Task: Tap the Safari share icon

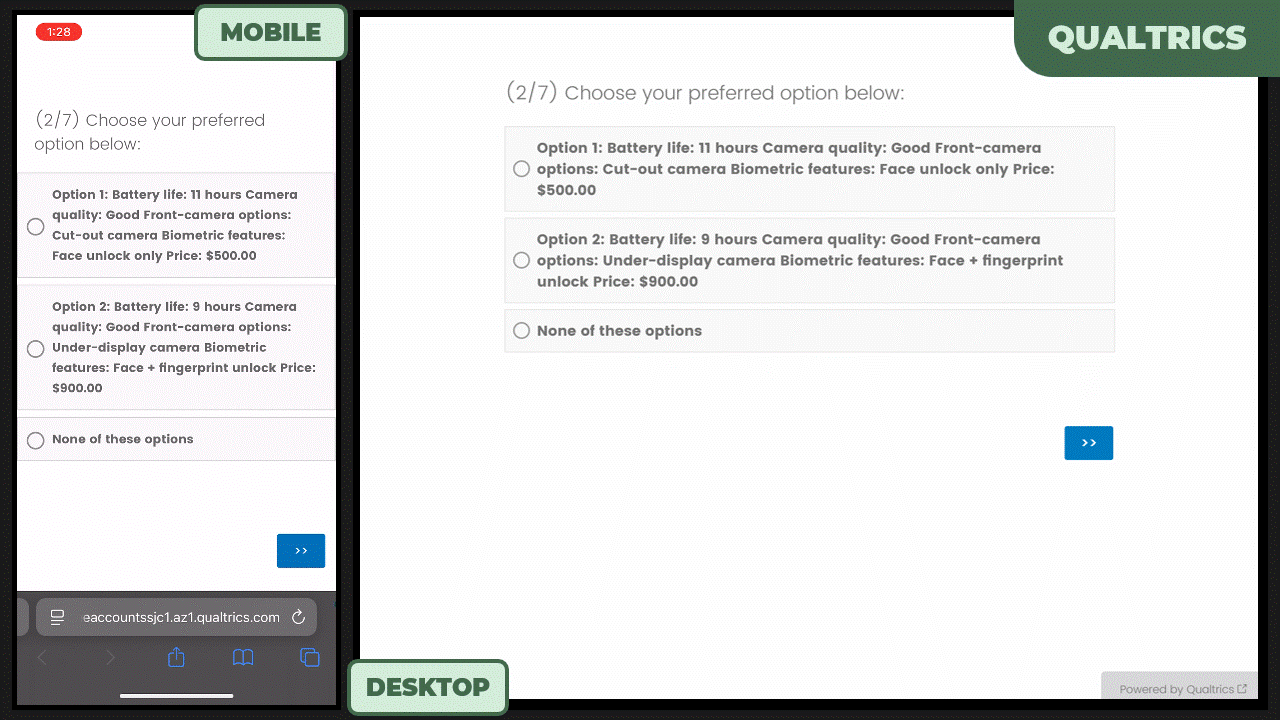Action: click(x=177, y=657)
